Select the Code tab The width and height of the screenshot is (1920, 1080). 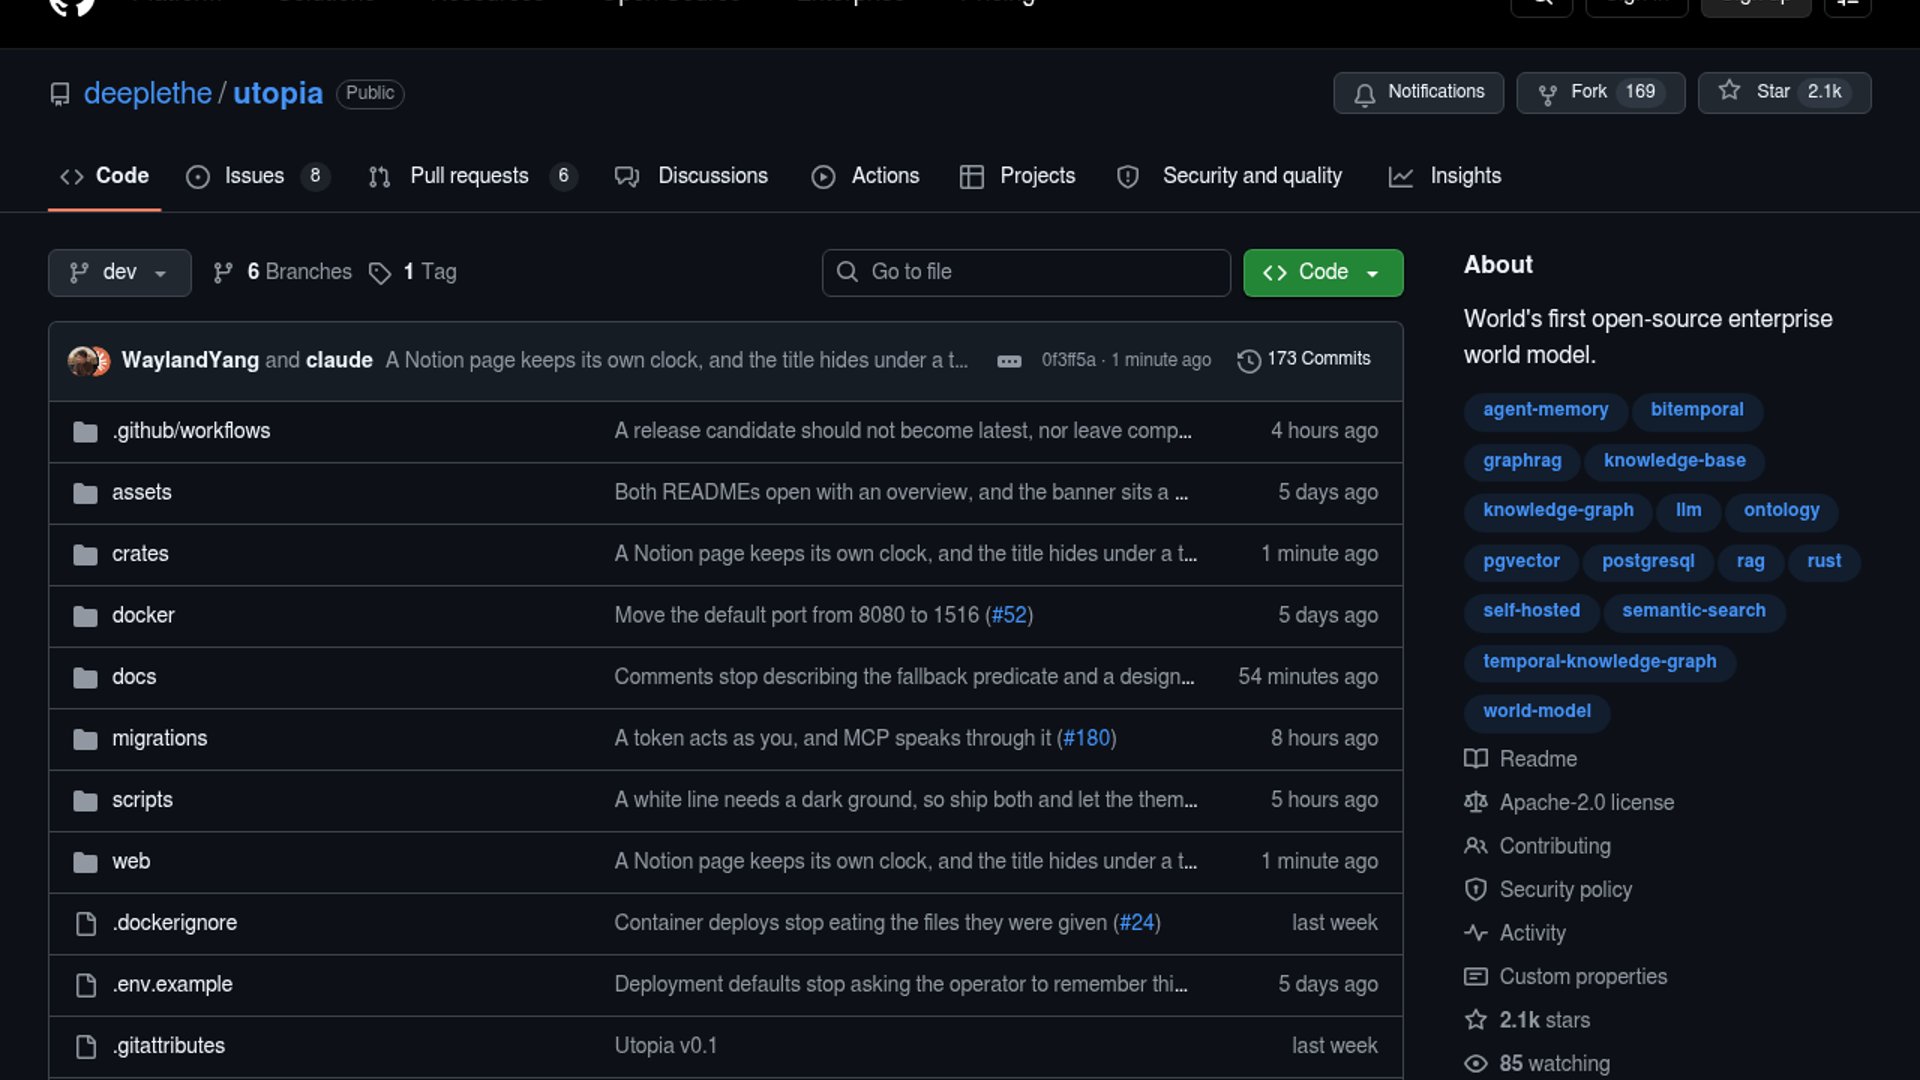tap(104, 176)
